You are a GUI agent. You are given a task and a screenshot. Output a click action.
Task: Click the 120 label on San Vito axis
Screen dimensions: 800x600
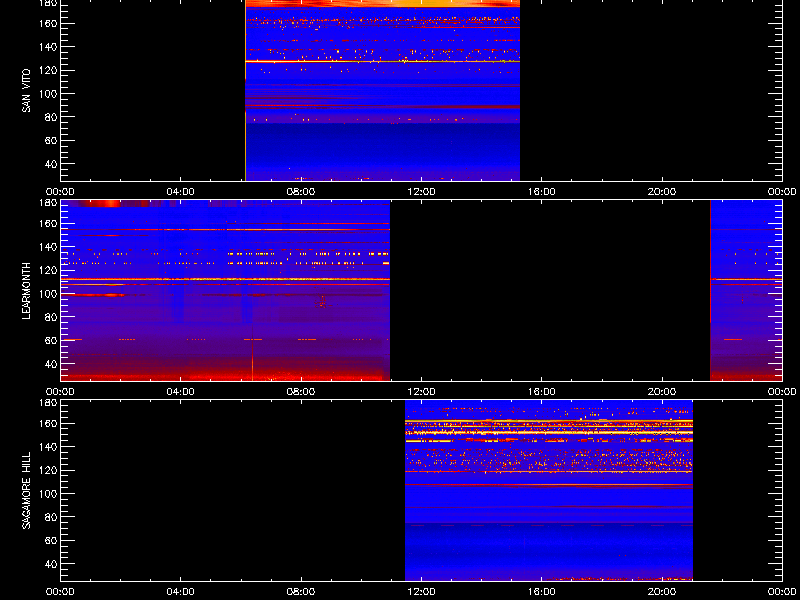tap(48, 70)
